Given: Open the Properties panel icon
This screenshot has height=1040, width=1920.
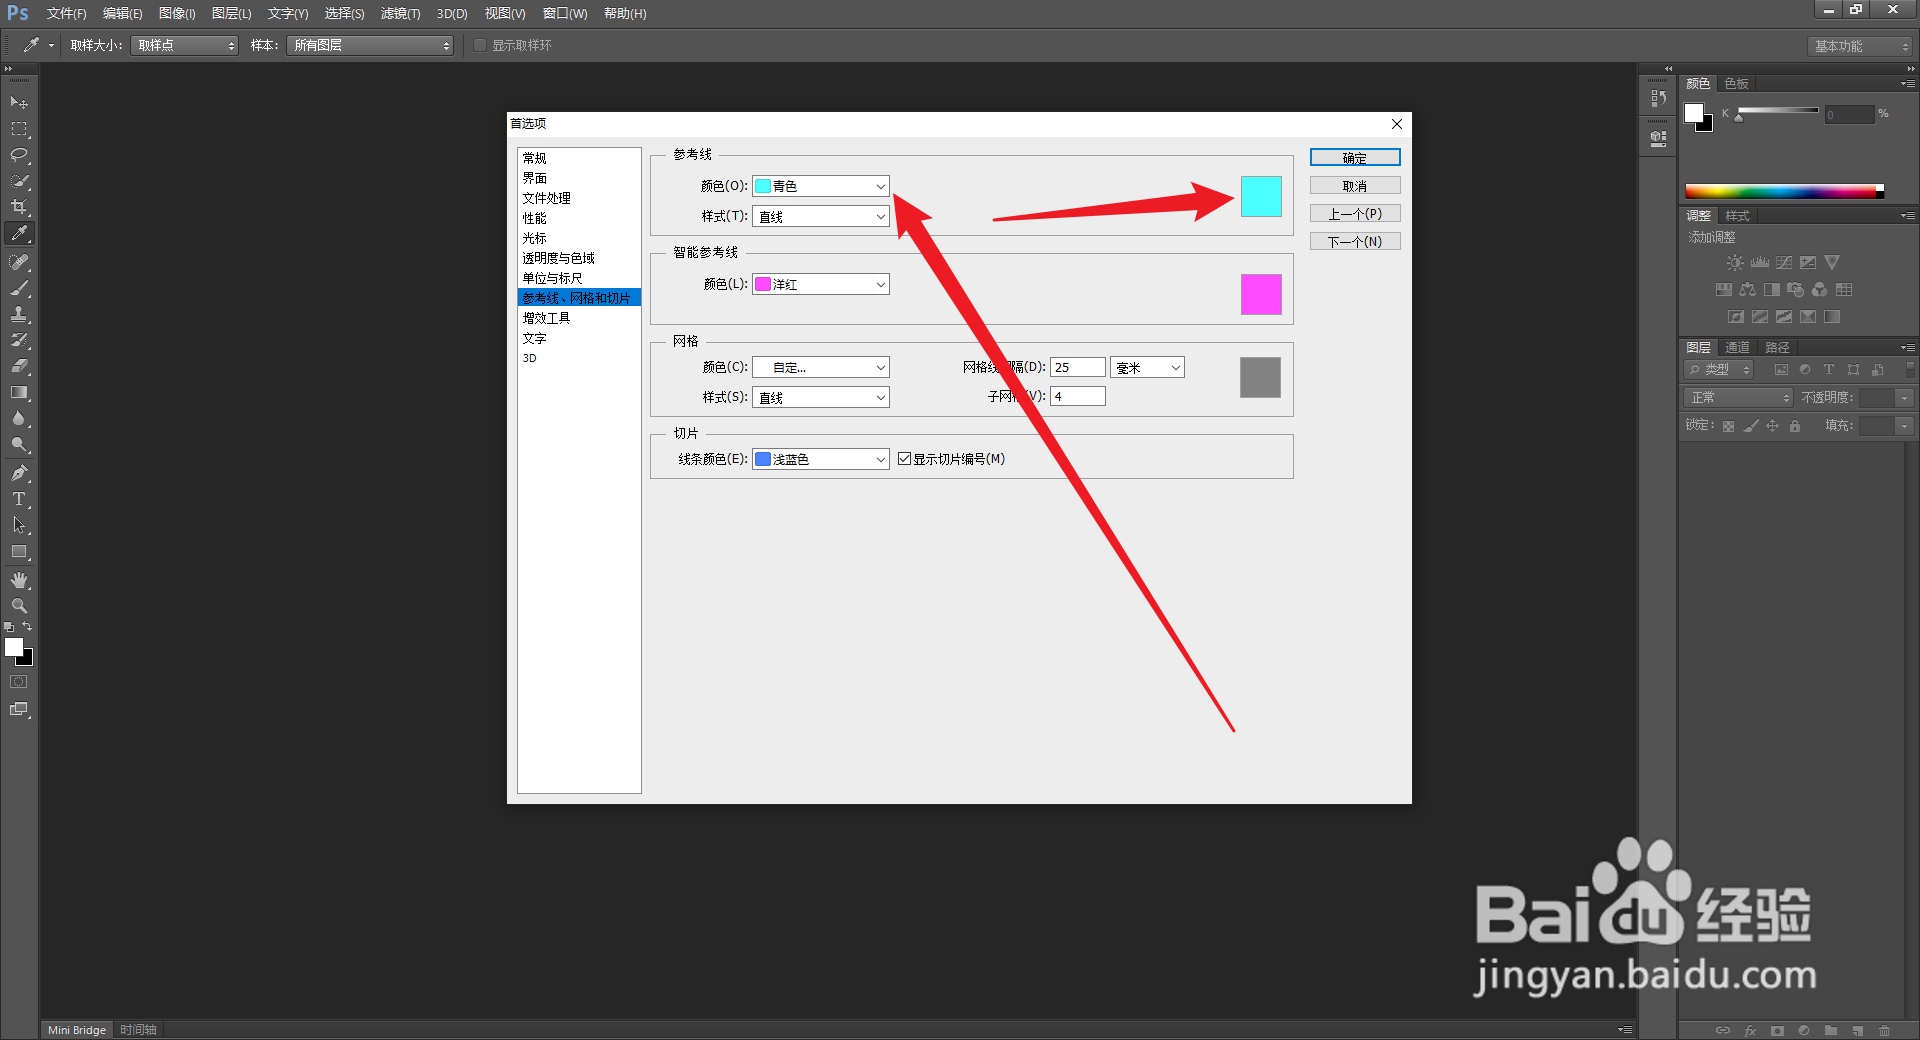Looking at the screenshot, I should (x=1659, y=139).
